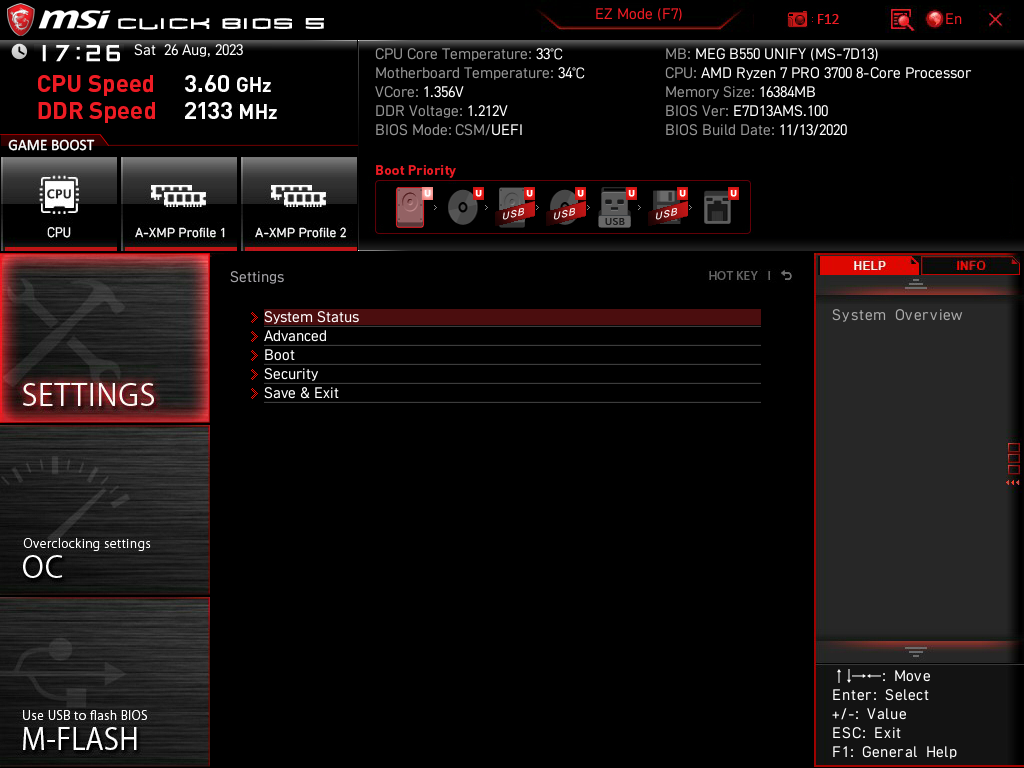Click the GAME BOOST label
Viewport: 1024px width, 768px height.
pyautogui.click(x=51, y=145)
